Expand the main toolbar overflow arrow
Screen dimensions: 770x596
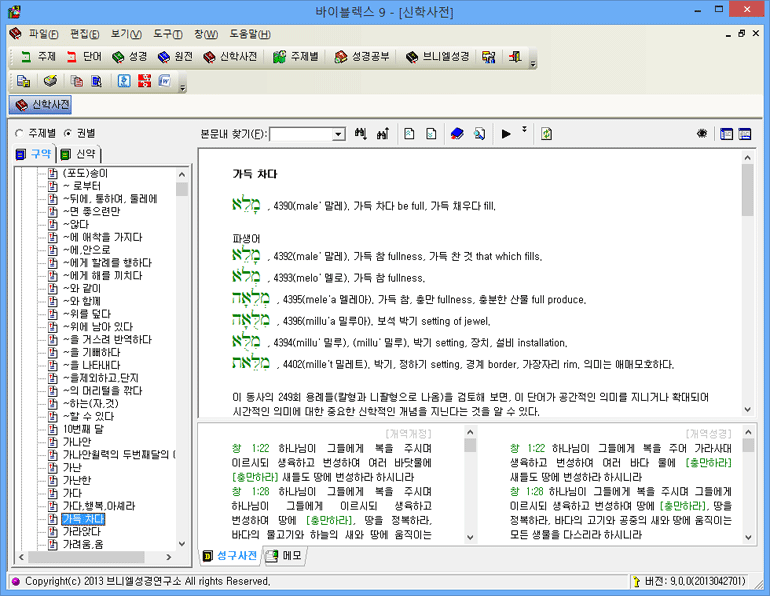(x=533, y=64)
